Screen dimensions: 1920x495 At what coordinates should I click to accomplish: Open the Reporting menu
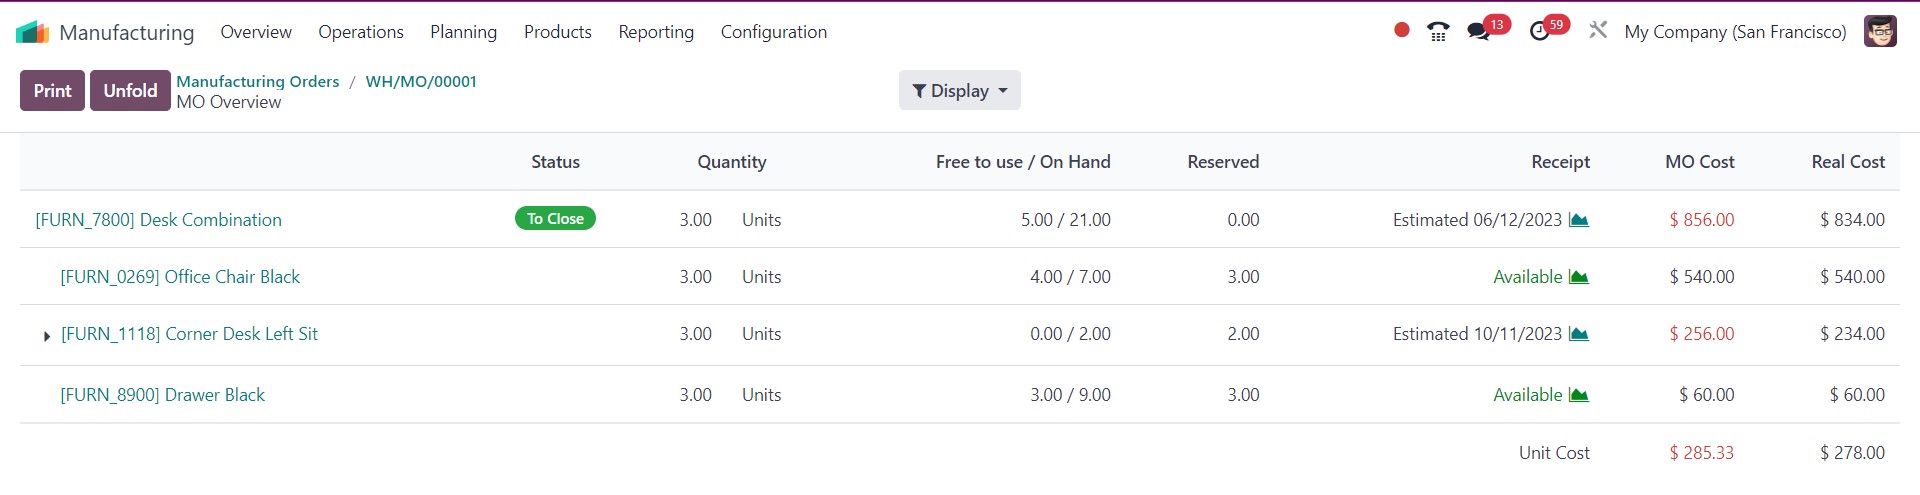click(656, 32)
